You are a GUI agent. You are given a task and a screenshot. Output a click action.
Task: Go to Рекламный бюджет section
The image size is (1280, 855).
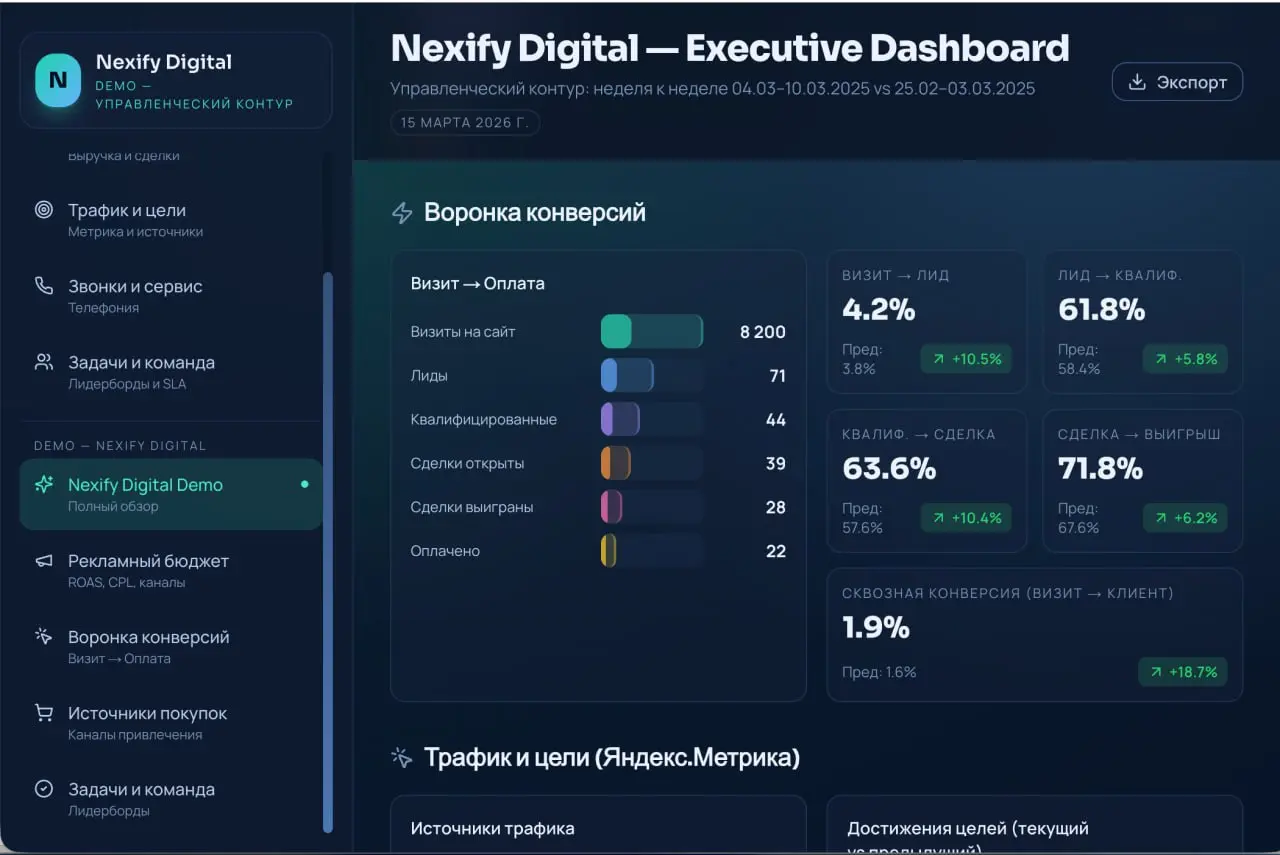(171, 570)
